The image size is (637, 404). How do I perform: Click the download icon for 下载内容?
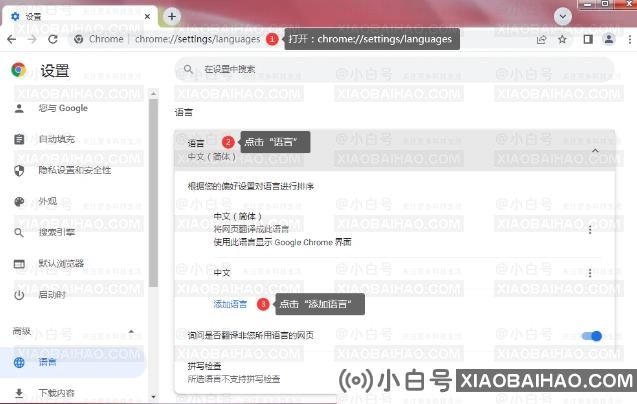pos(19,393)
